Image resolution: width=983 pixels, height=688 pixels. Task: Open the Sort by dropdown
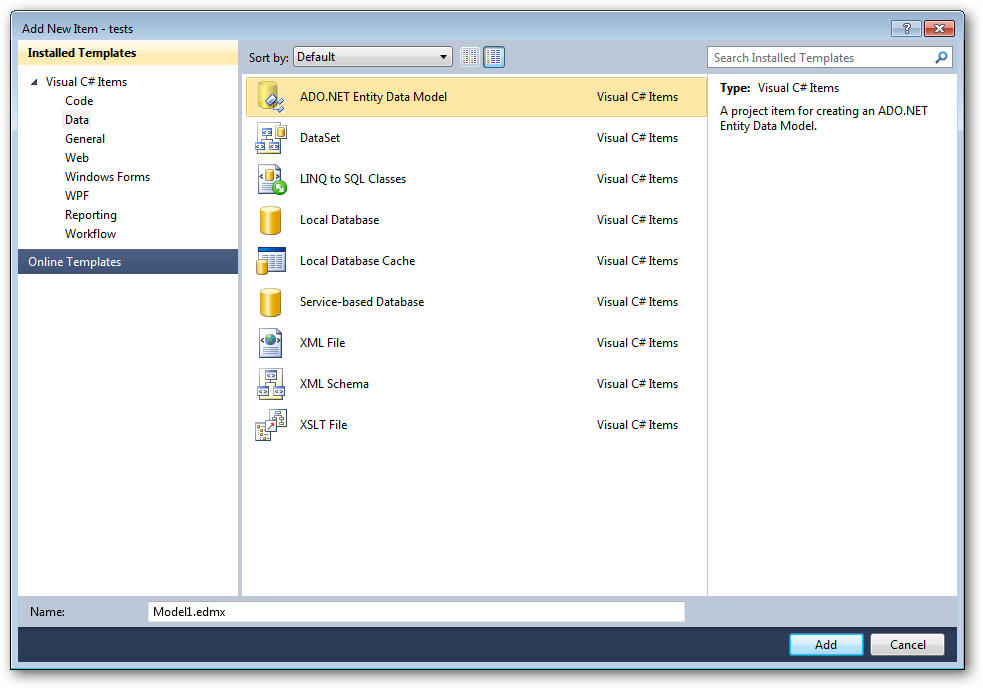(372, 57)
